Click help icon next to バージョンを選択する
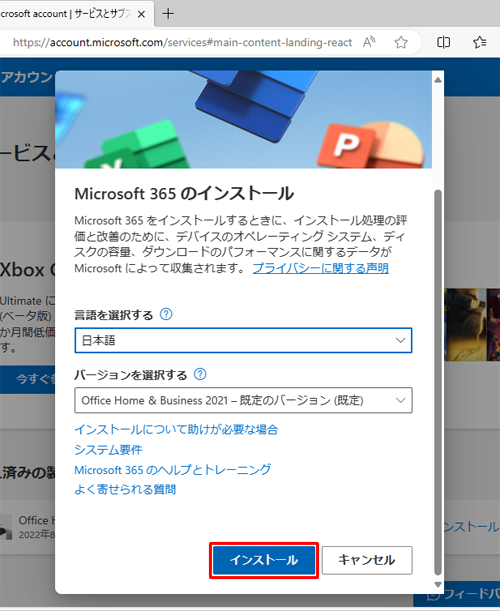The width and height of the screenshot is (500, 611). [200, 374]
